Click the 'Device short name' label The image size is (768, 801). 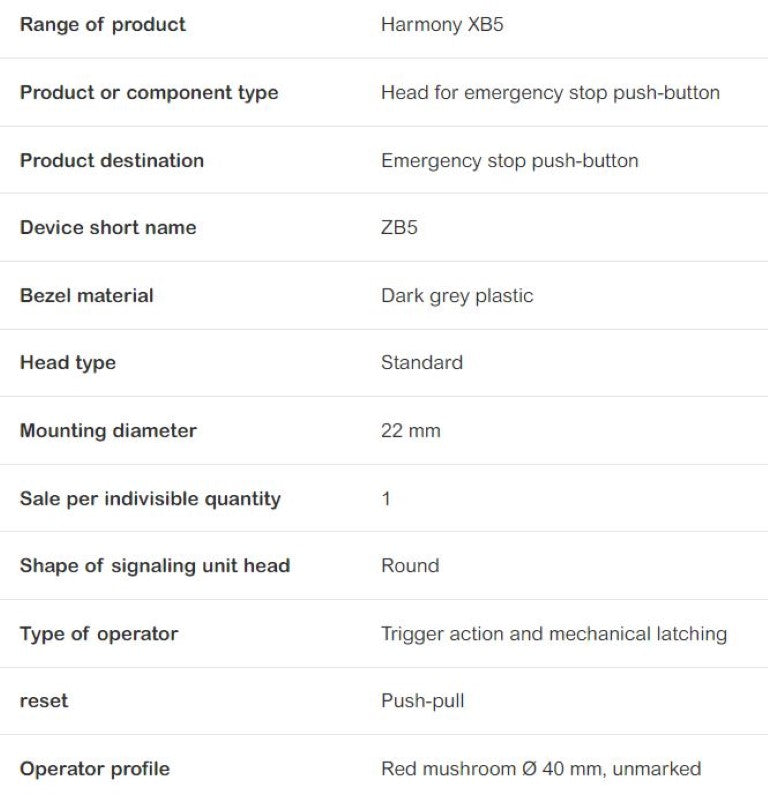[108, 228]
